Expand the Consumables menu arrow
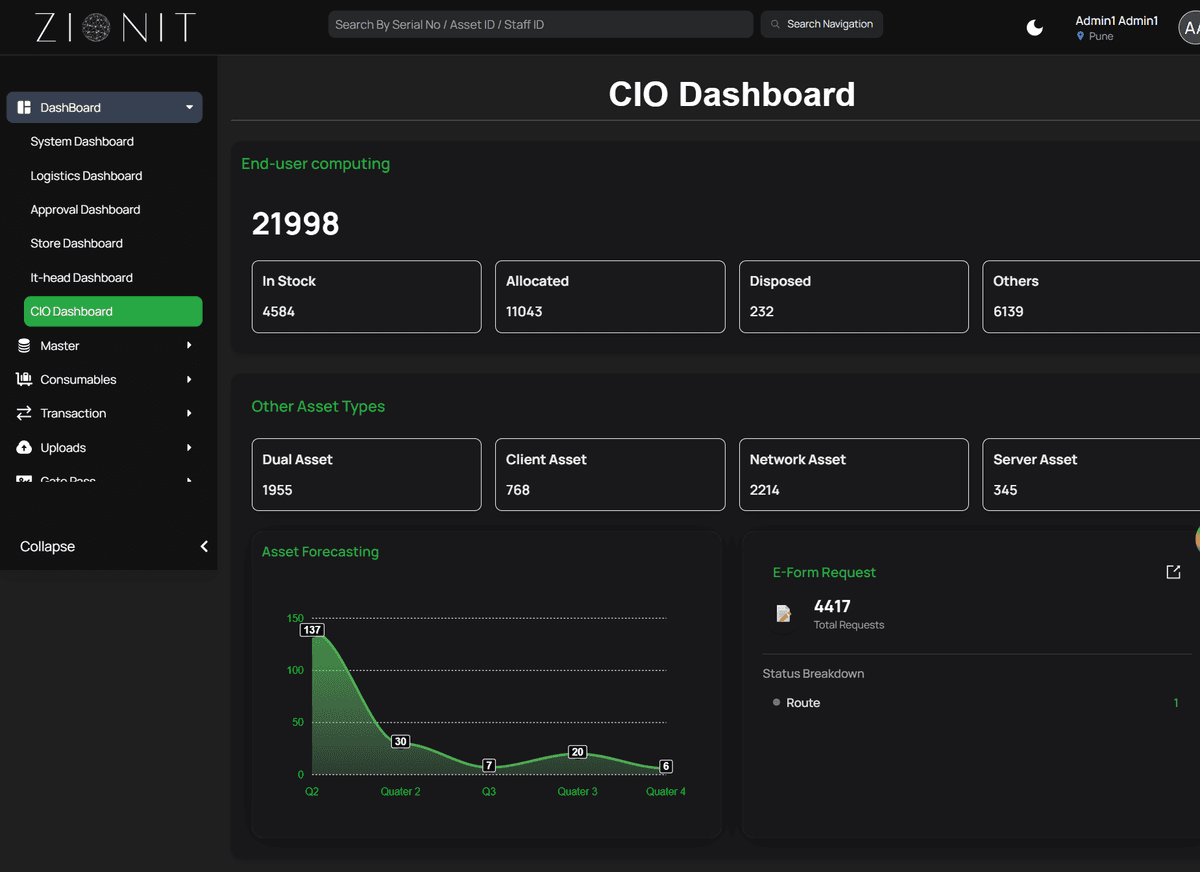1200x872 pixels. 189,380
